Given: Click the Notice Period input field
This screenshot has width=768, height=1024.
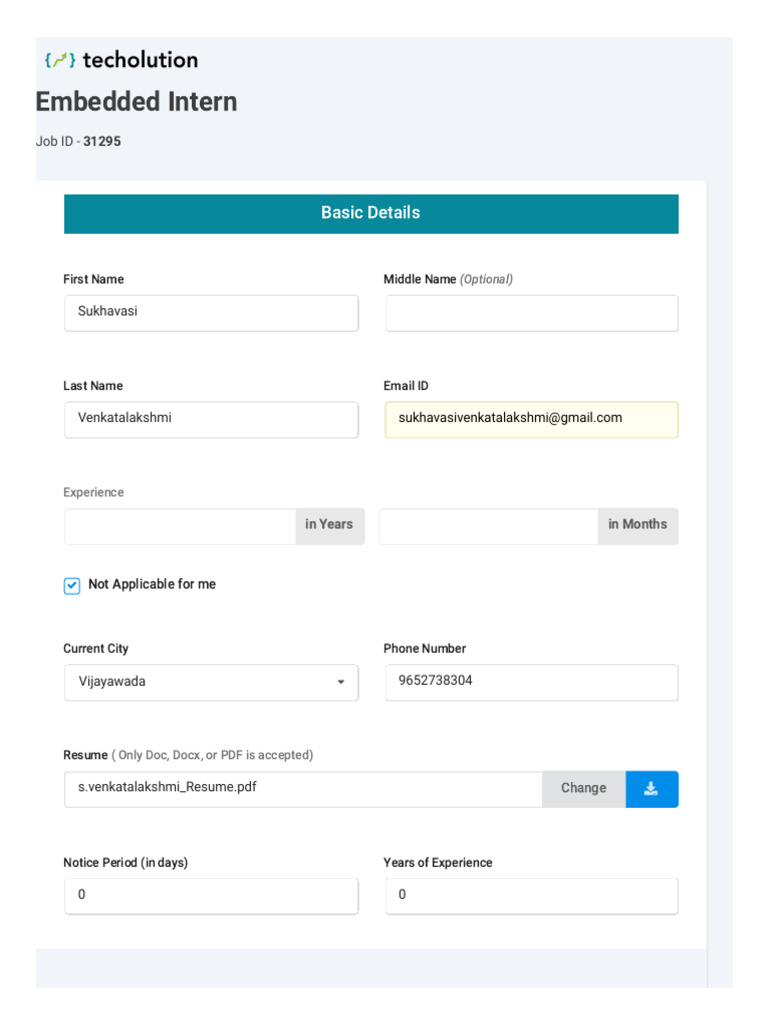Looking at the screenshot, I should [x=211, y=896].
